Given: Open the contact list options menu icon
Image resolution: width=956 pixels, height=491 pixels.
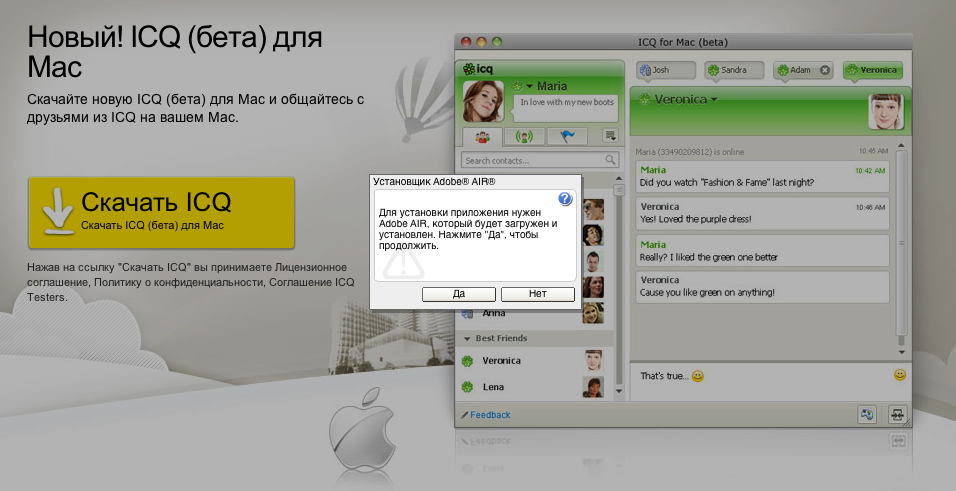Looking at the screenshot, I should (610, 135).
